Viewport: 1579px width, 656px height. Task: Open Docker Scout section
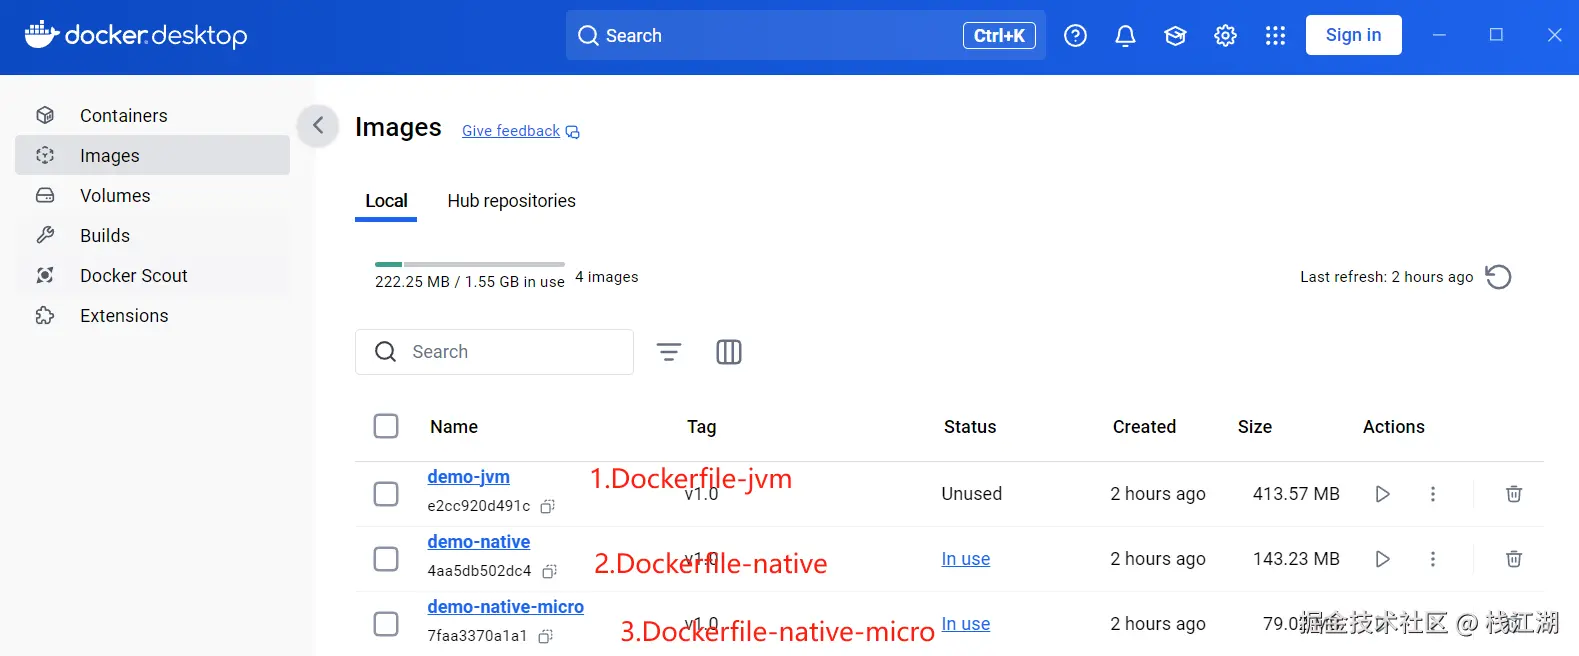[152, 275]
